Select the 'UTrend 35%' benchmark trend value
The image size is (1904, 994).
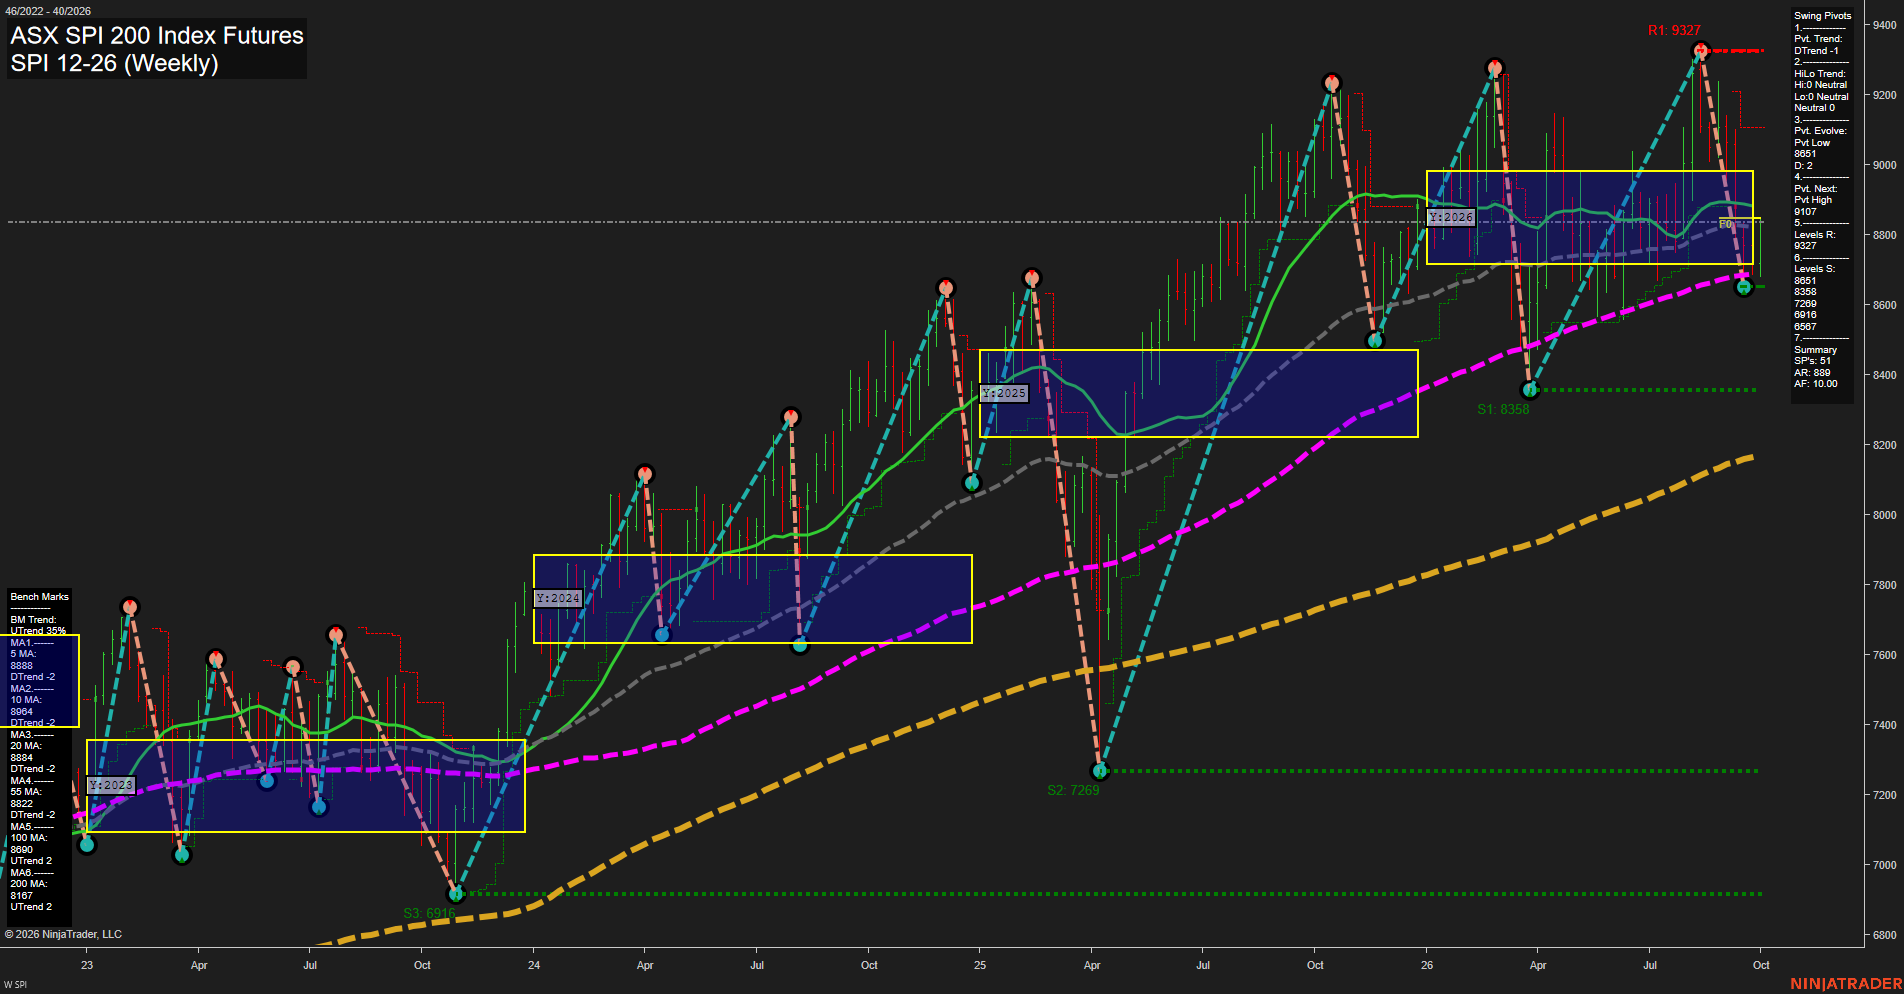(x=38, y=631)
